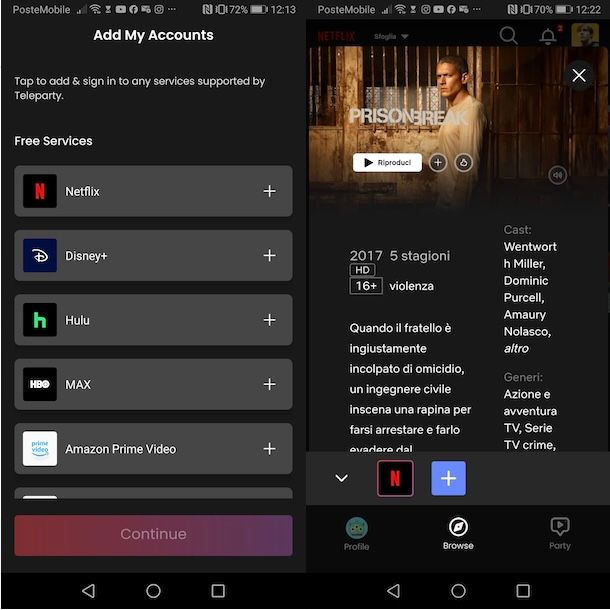
Task: Tap the plus icon for Disney+
Action: [x=269, y=255]
